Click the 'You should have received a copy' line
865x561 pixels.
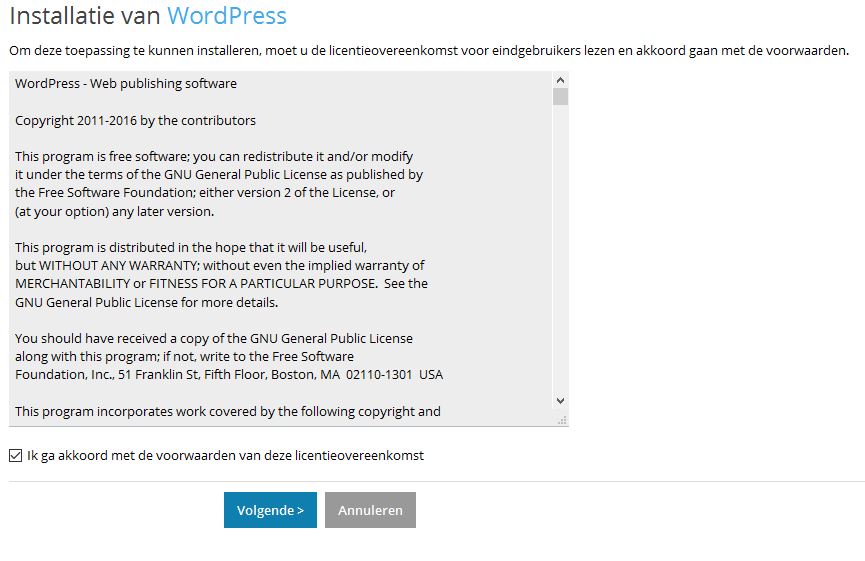point(213,338)
